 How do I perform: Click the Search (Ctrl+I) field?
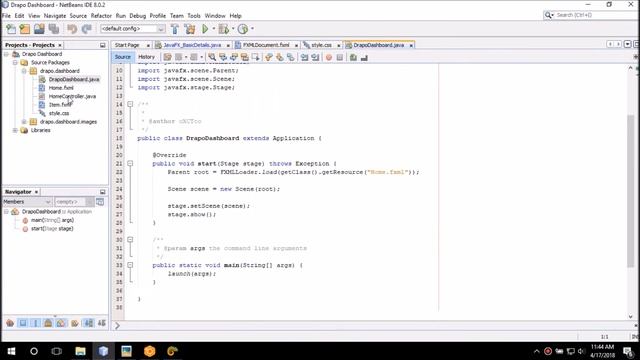point(596,15)
